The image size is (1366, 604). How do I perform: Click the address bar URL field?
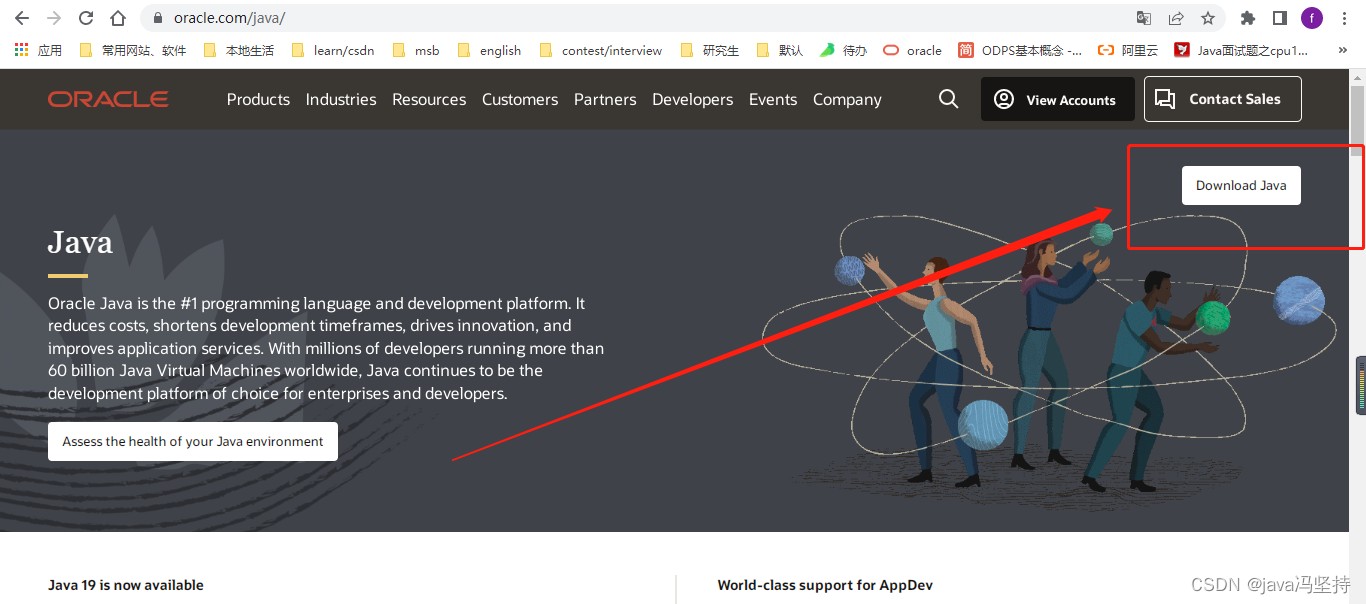coord(640,18)
